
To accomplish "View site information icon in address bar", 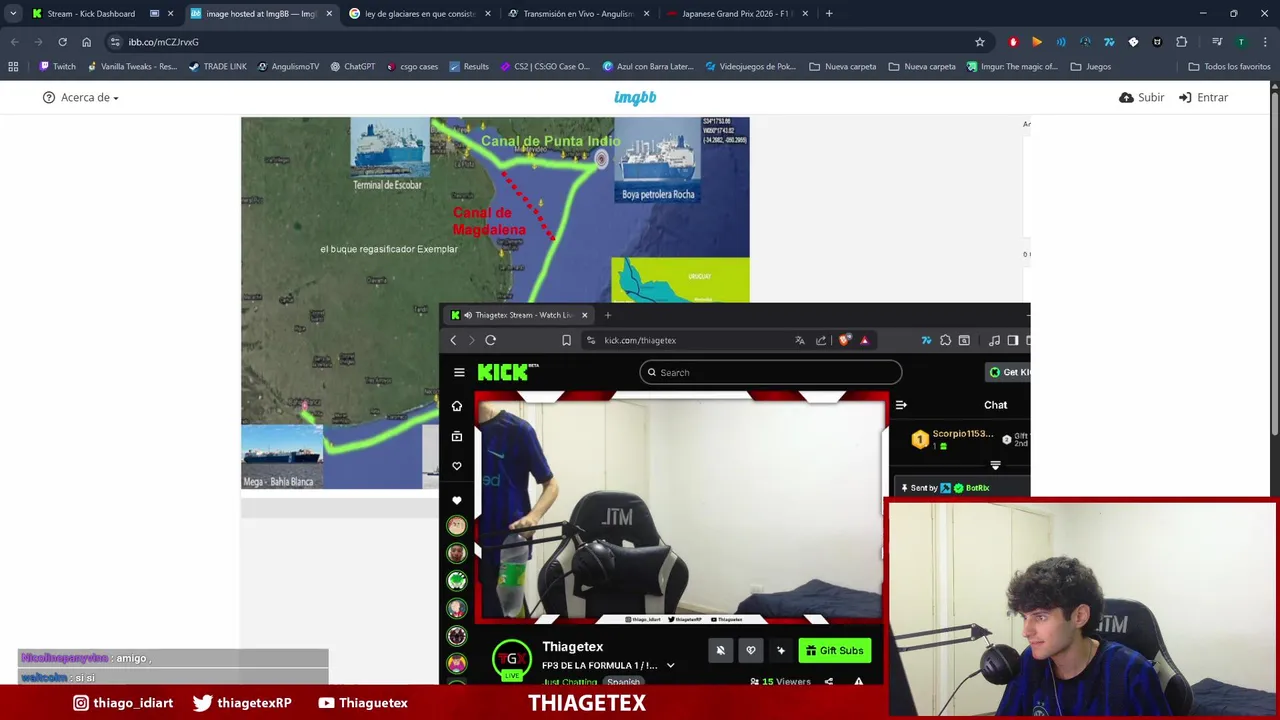I will click(x=115, y=42).
